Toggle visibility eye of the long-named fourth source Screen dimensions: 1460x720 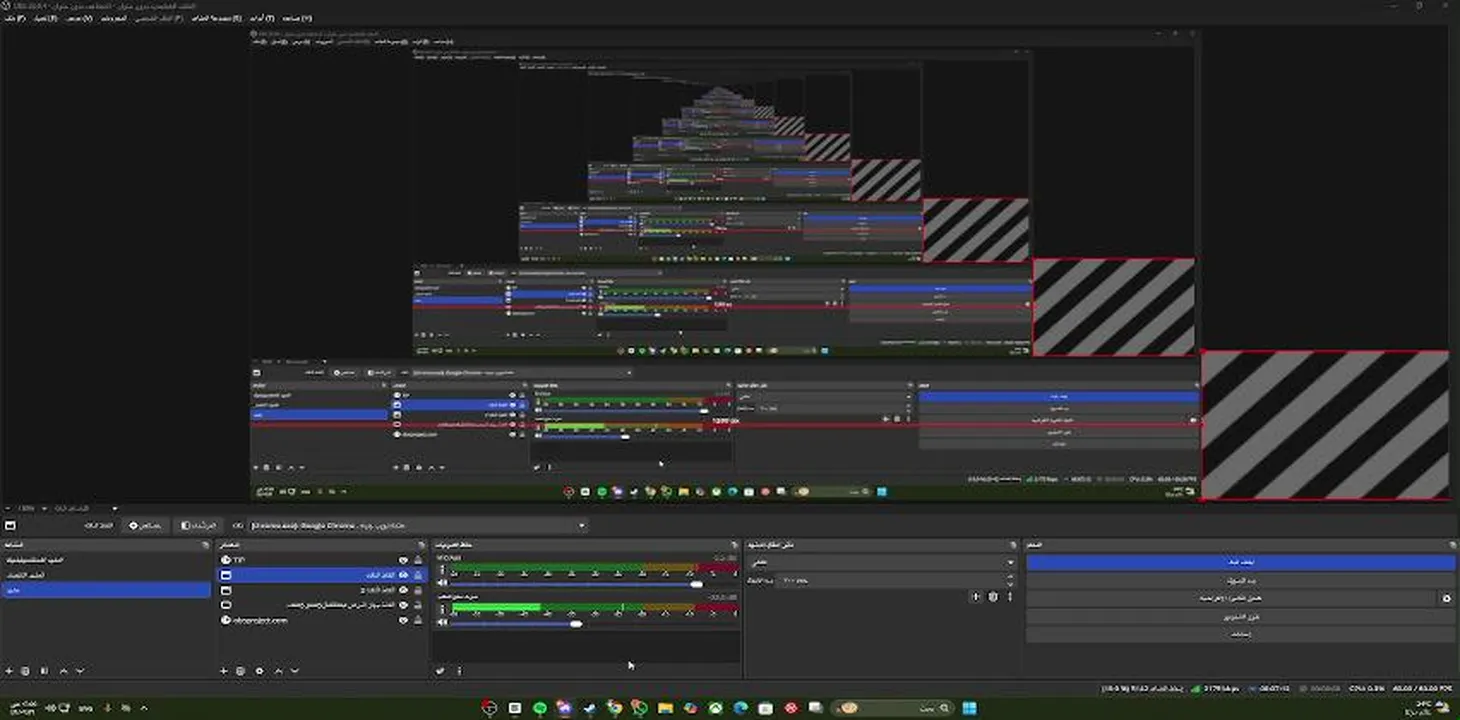click(404, 605)
